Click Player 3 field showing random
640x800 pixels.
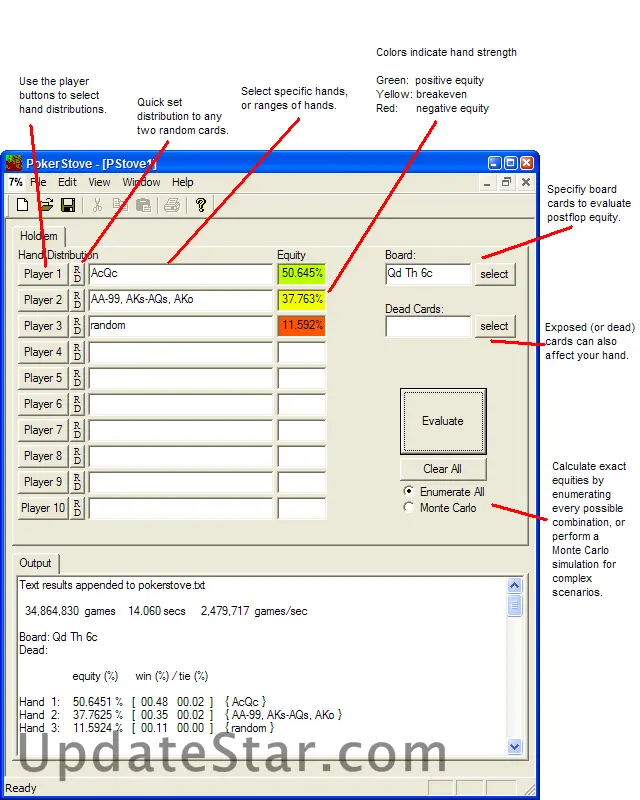pyautogui.click(x=181, y=326)
